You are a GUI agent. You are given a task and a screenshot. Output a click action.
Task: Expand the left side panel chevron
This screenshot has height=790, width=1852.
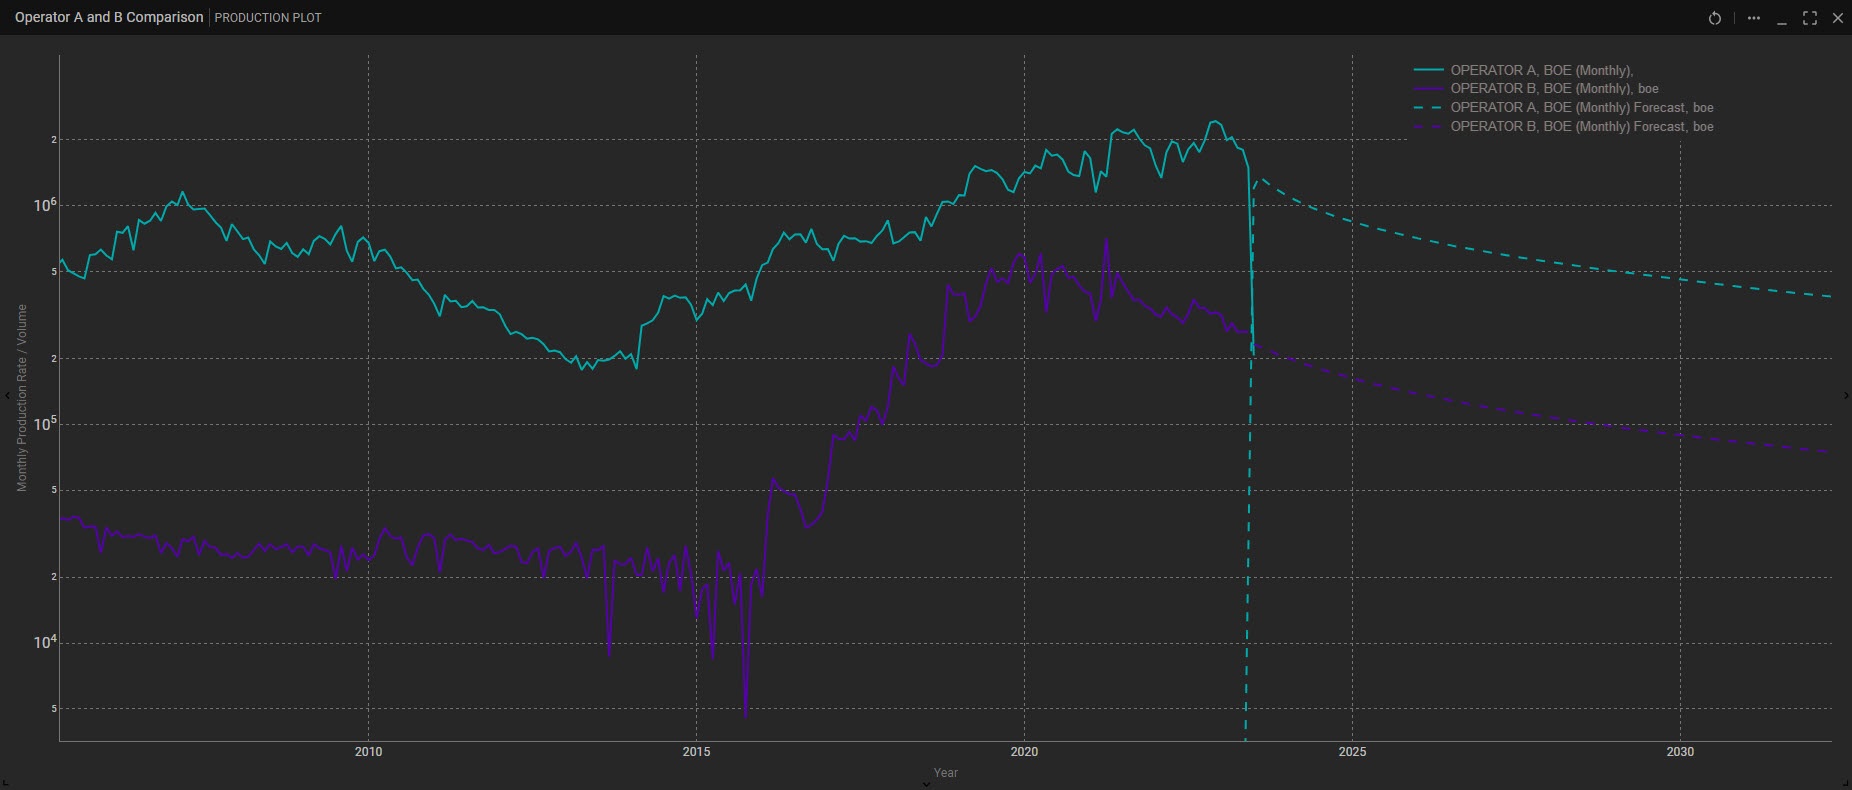pos(7,396)
